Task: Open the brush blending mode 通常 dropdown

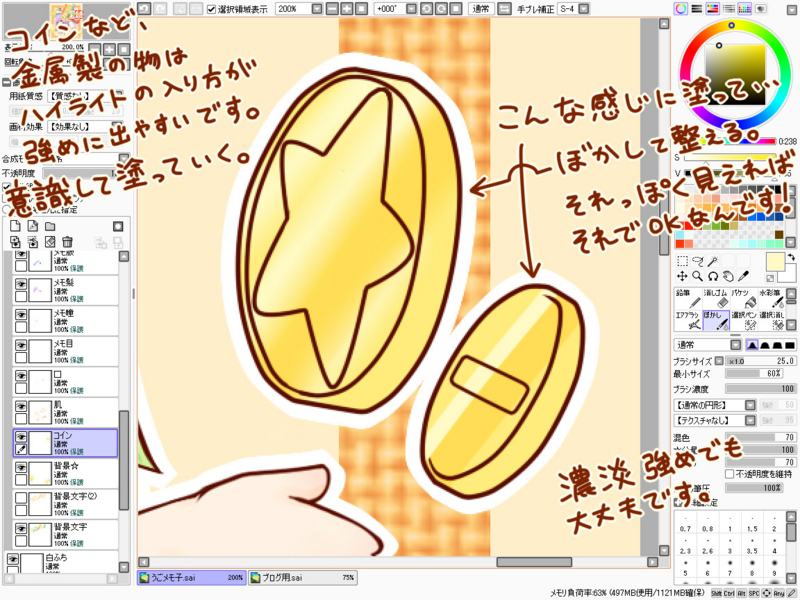Action: [733, 346]
